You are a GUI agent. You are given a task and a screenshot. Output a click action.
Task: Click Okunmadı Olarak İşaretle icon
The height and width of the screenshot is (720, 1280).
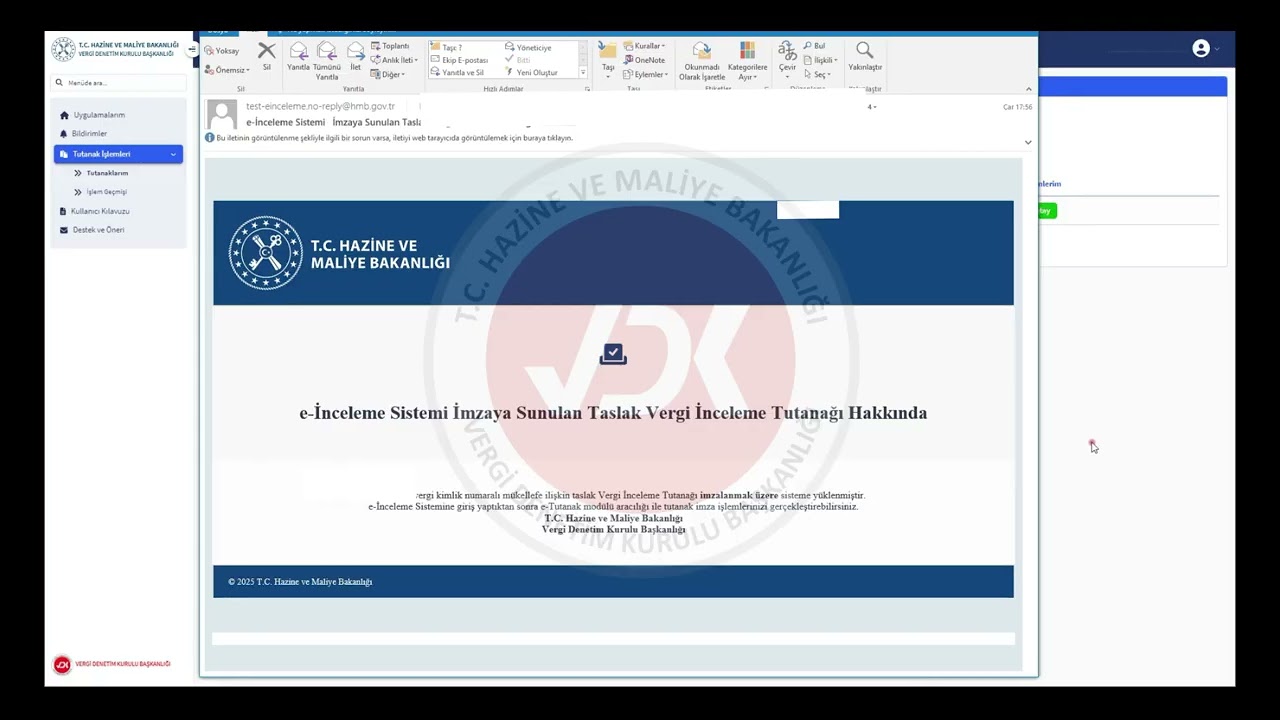[x=702, y=51]
